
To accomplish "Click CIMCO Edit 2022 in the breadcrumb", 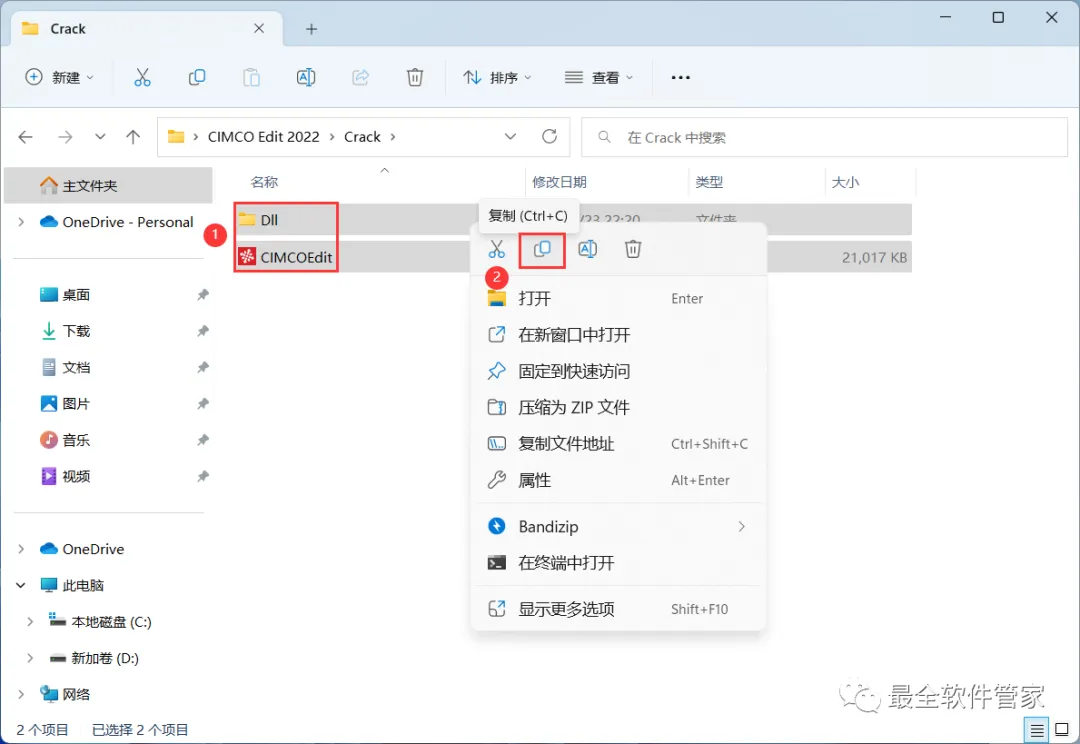I will tap(264, 137).
